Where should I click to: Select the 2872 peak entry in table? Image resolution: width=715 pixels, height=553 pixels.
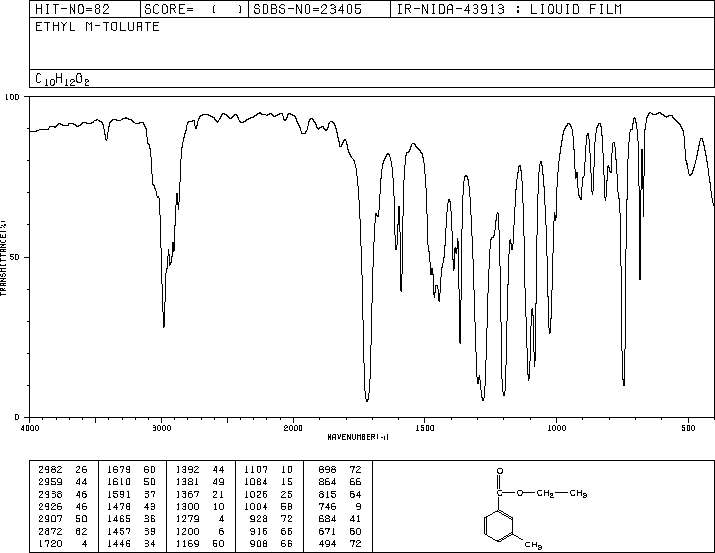tap(51, 531)
